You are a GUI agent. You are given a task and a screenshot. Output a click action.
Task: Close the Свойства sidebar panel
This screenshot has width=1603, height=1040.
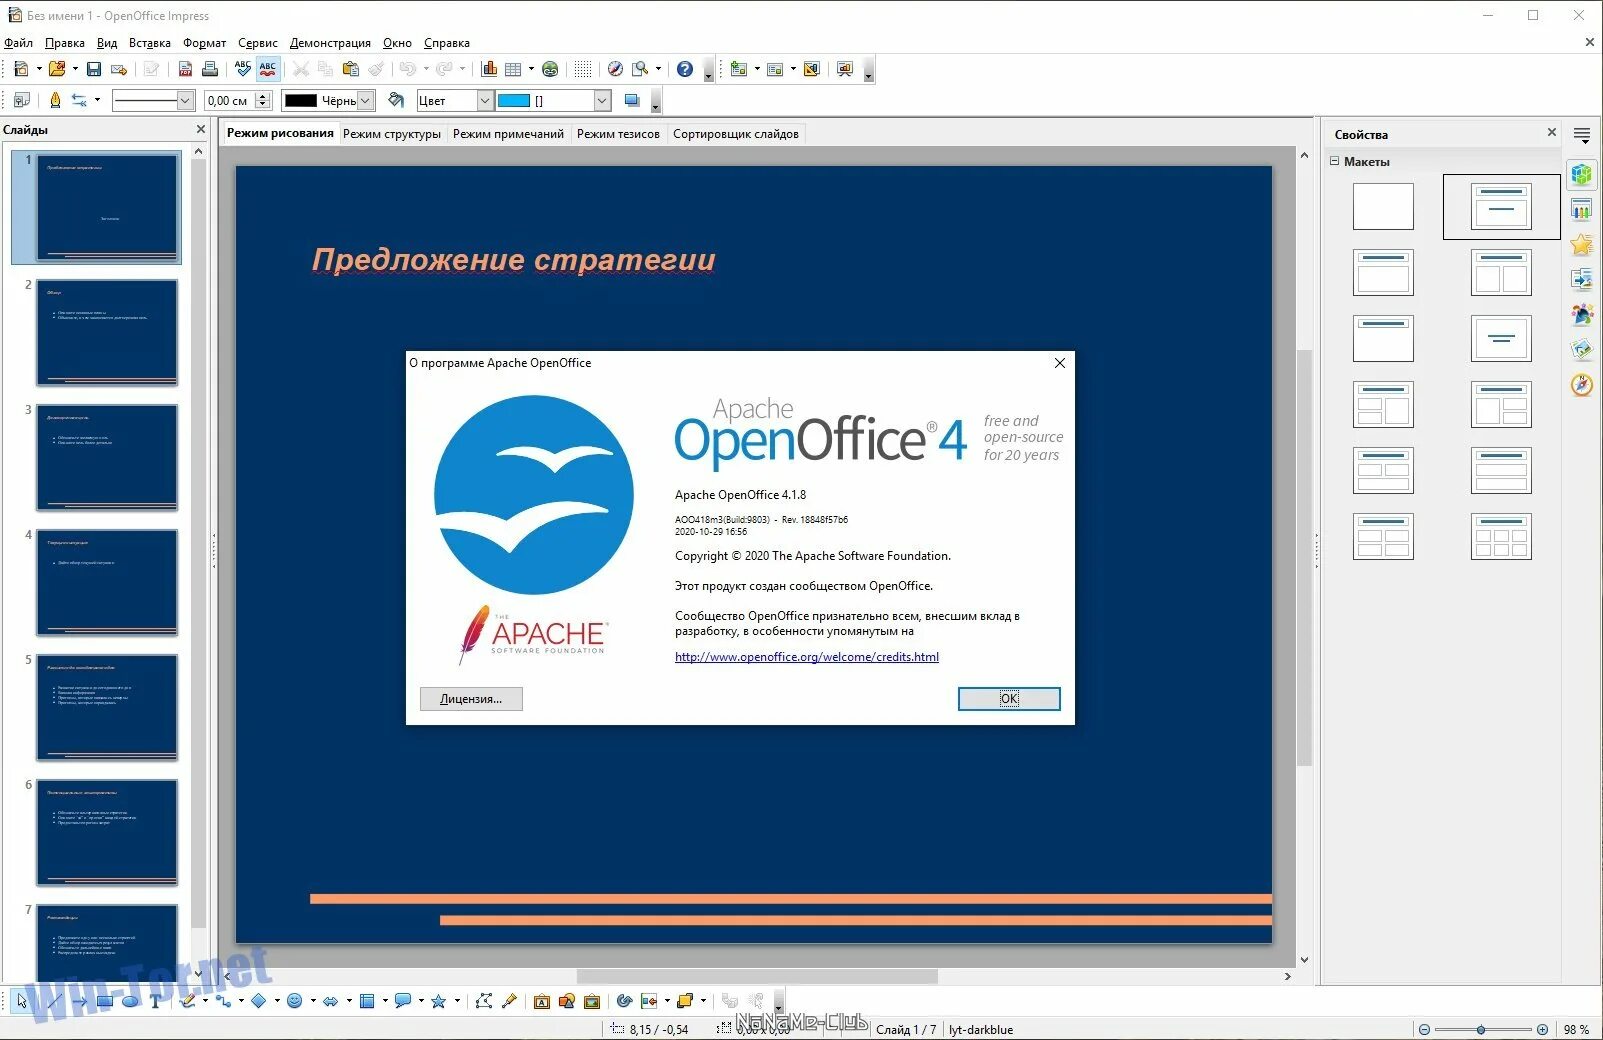[x=1552, y=132]
